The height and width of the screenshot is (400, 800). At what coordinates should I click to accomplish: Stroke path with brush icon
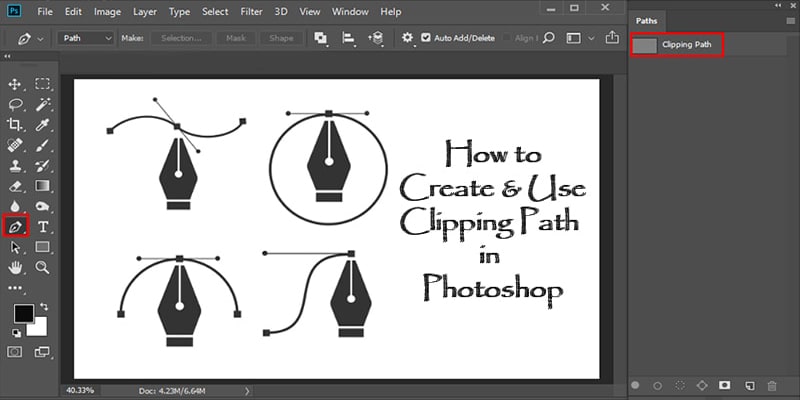coord(658,386)
